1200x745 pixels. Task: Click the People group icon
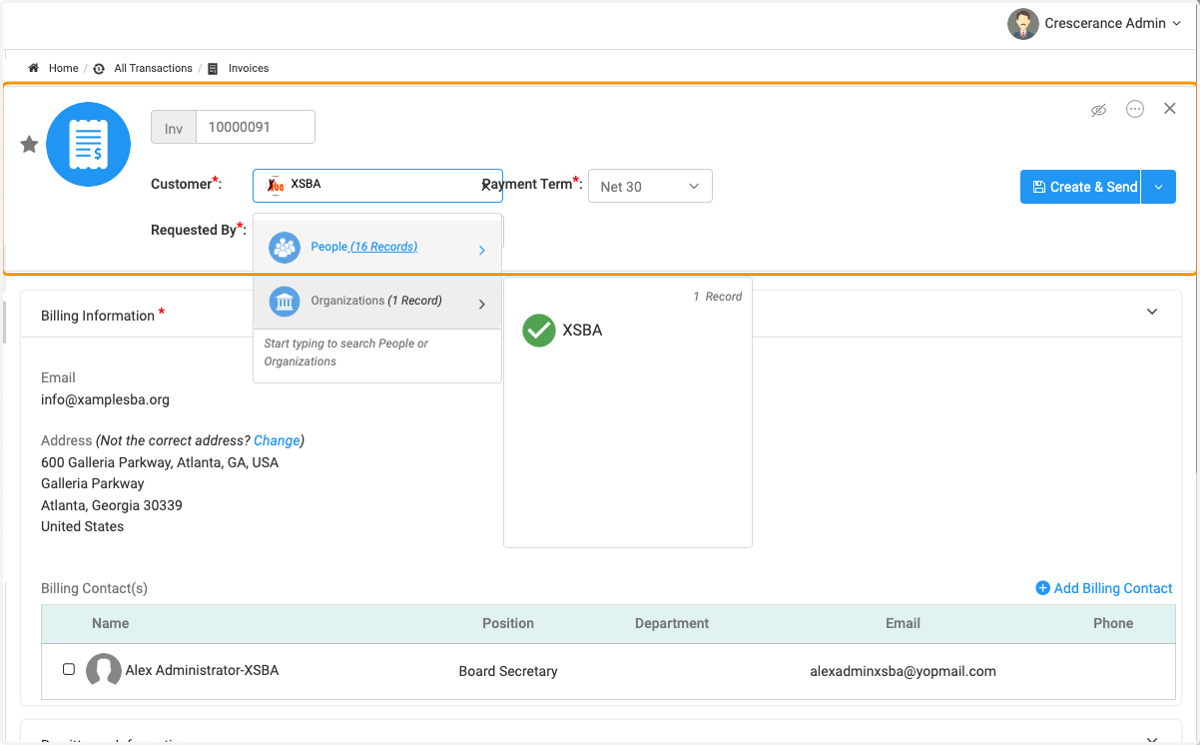click(x=285, y=247)
